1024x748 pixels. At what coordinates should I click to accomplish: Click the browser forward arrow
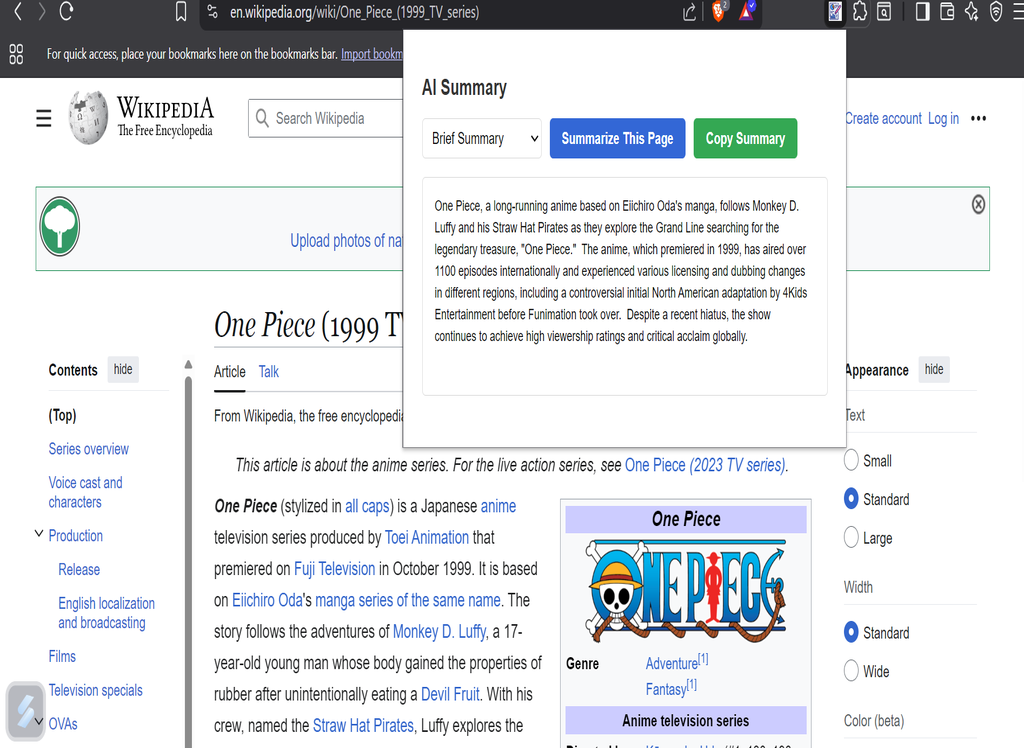(41, 11)
